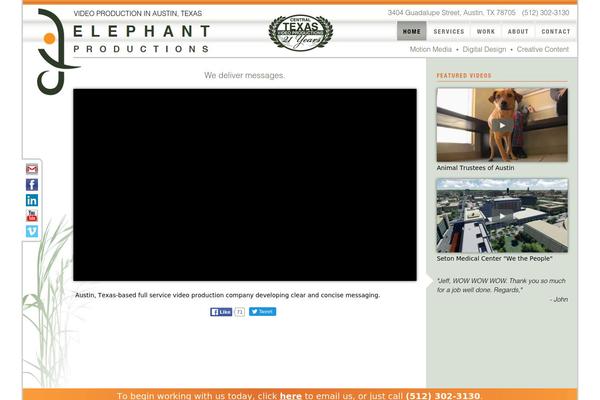Click the Austin, Texas-based company description text
This screenshot has width=600, height=400.
[227, 295]
